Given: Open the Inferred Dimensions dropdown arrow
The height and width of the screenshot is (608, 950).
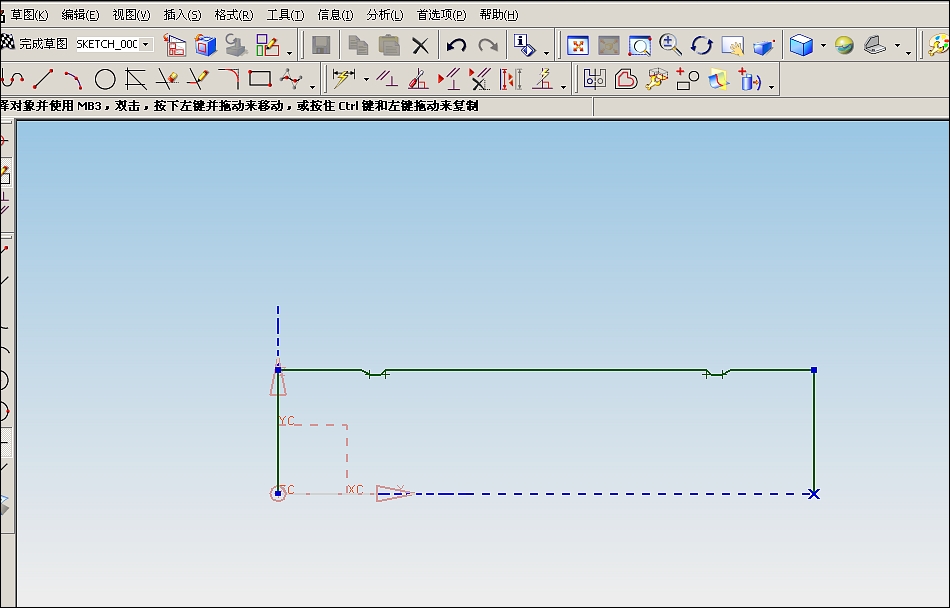Looking at the screenshot, I should pos(366,79).
